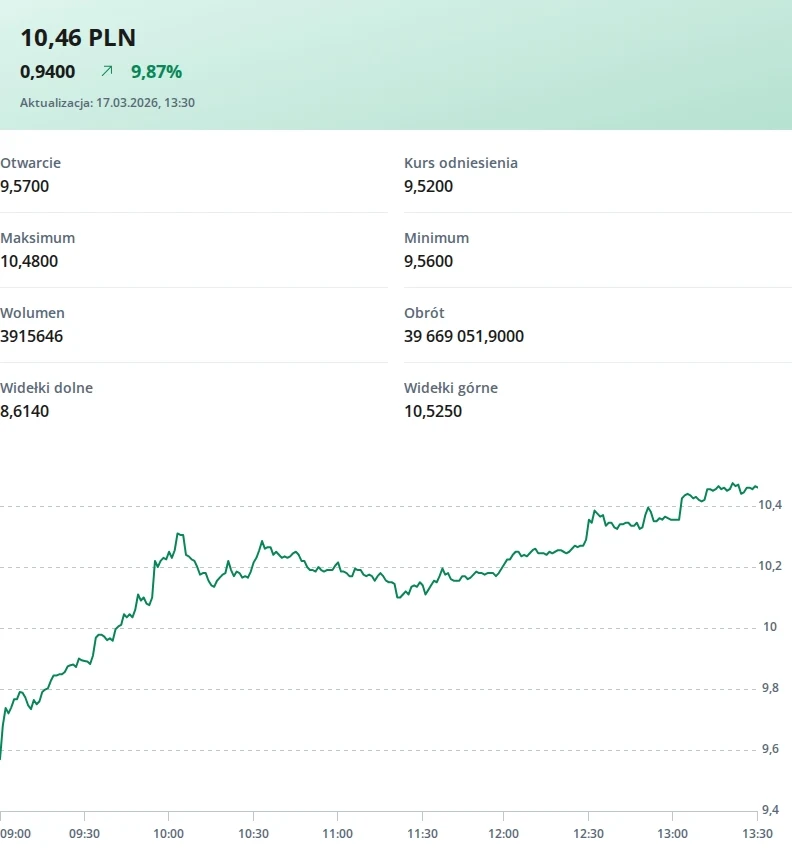Click the 10,4 price axis label
792x865 pixels.
pyautogui.click(x=770, y=505)
